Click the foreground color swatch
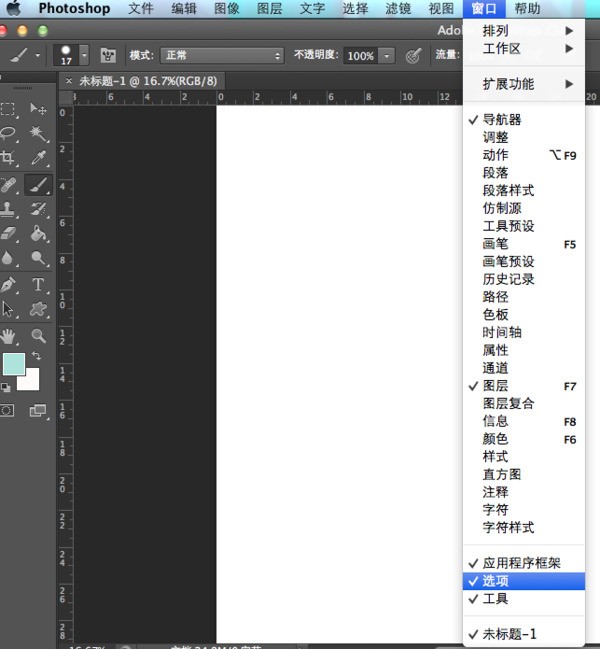This screenshot has height=649, width=600. coord(13,363)
